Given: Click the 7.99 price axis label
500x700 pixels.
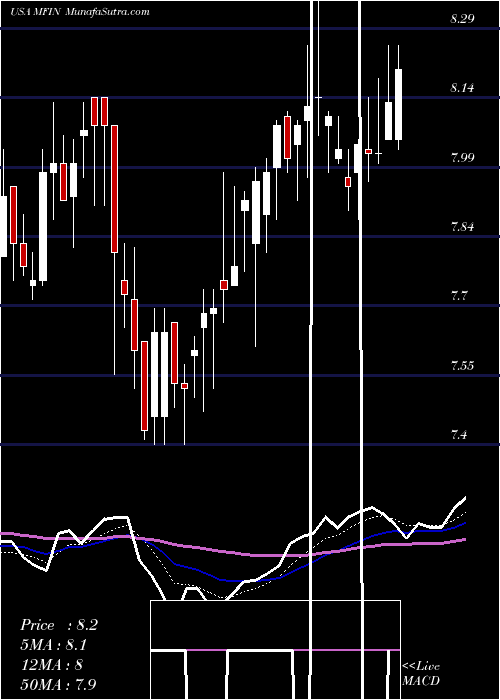Looking at the screenshot, I should (x=462, y=157).
